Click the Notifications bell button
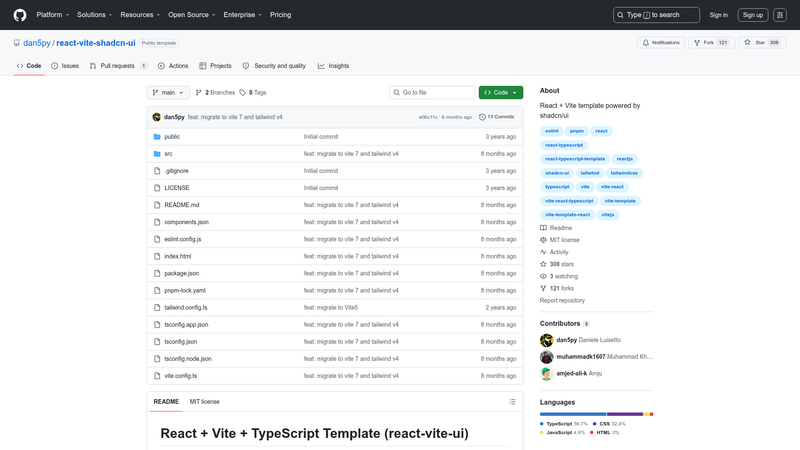The image size is (800, 450). click(661, 43)
